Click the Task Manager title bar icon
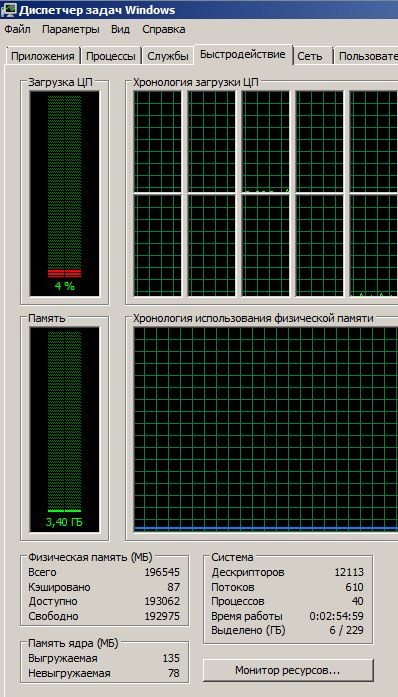 click(x=9, y=10)
